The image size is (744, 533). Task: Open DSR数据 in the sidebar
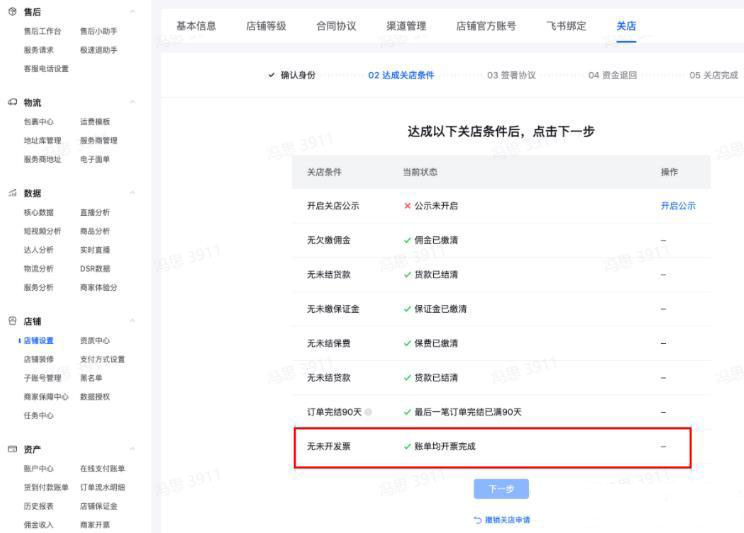95,269
